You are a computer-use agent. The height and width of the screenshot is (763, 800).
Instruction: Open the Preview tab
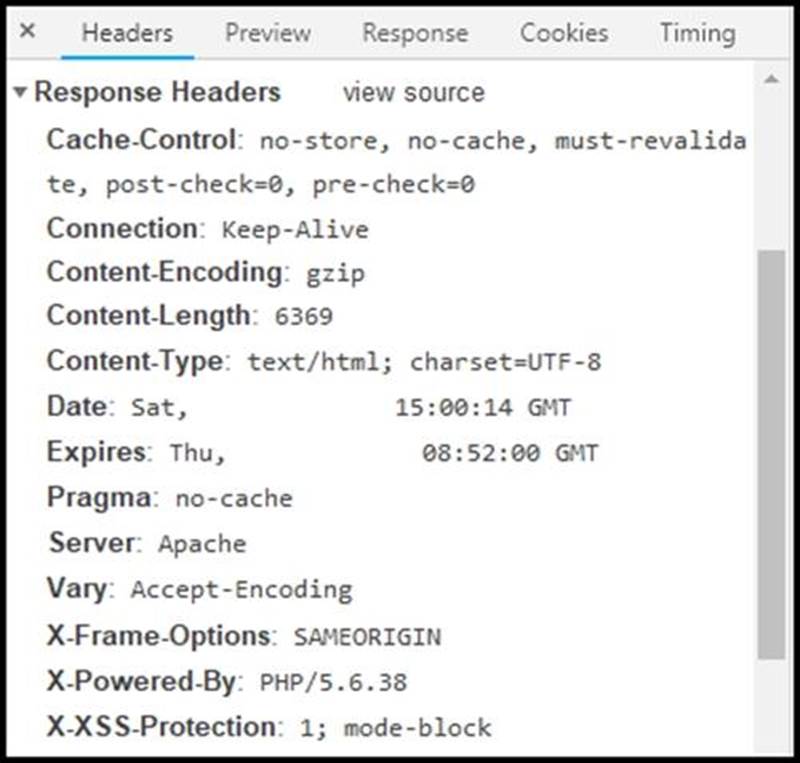(x=267, y=33)
